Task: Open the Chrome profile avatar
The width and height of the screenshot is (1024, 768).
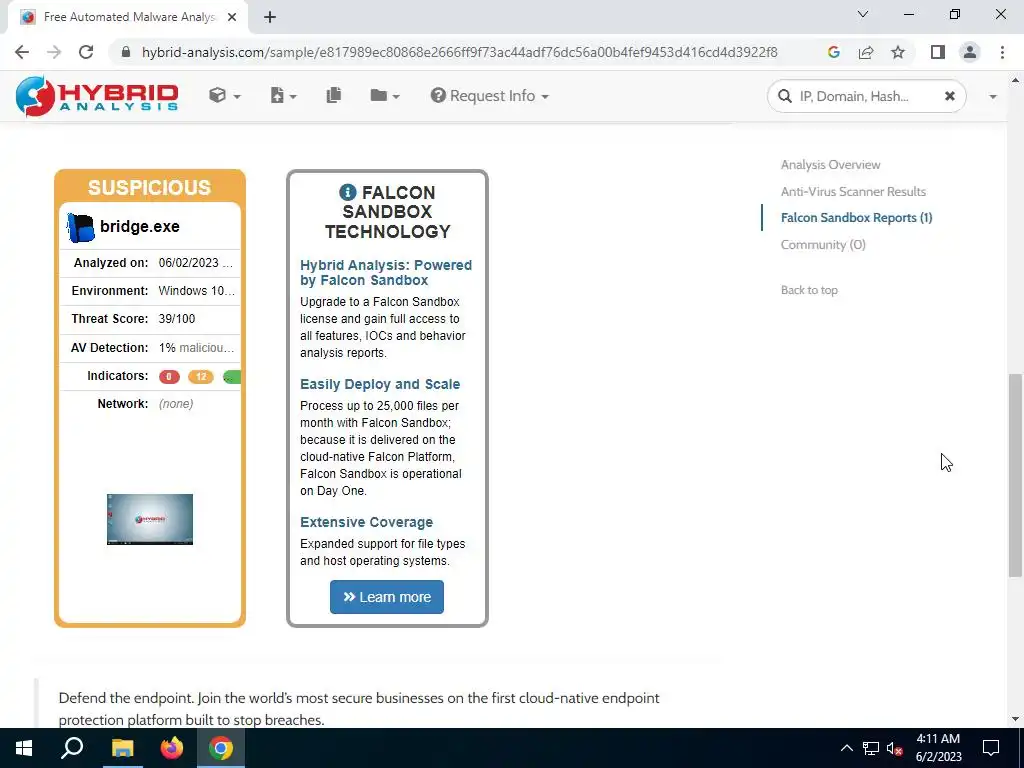Action: [970, 52]
